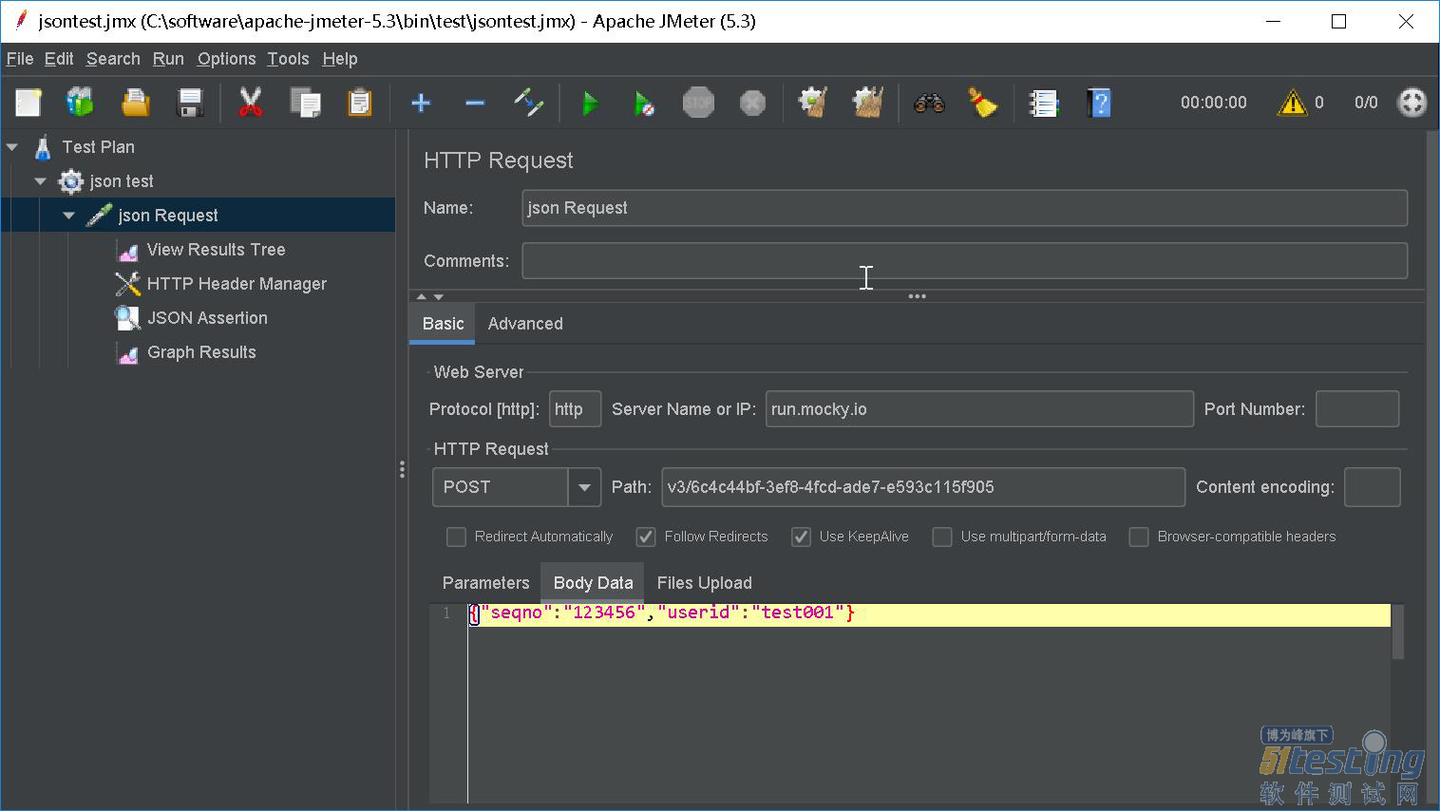Click the Clear gear-broom icon
1440x811 pixels.
(x=813, y=102)
